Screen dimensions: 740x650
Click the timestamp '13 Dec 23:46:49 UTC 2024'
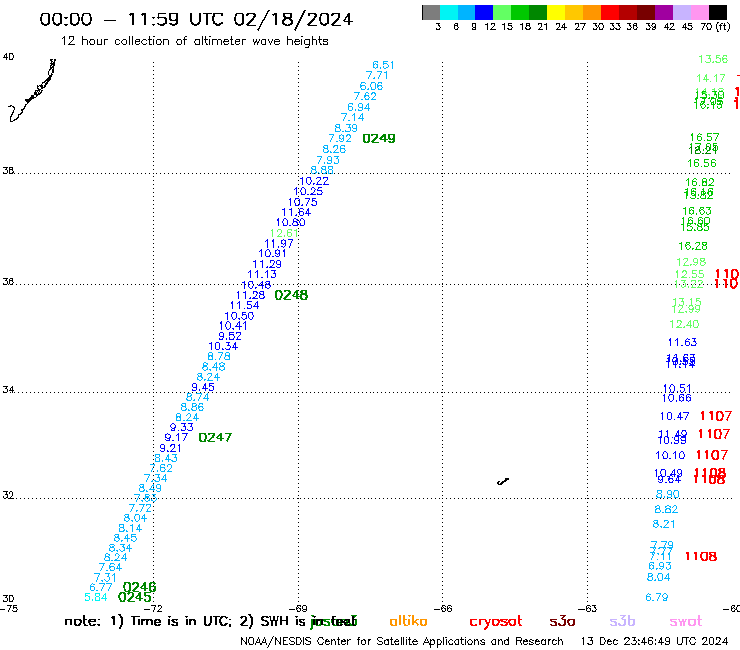point(654,641)
